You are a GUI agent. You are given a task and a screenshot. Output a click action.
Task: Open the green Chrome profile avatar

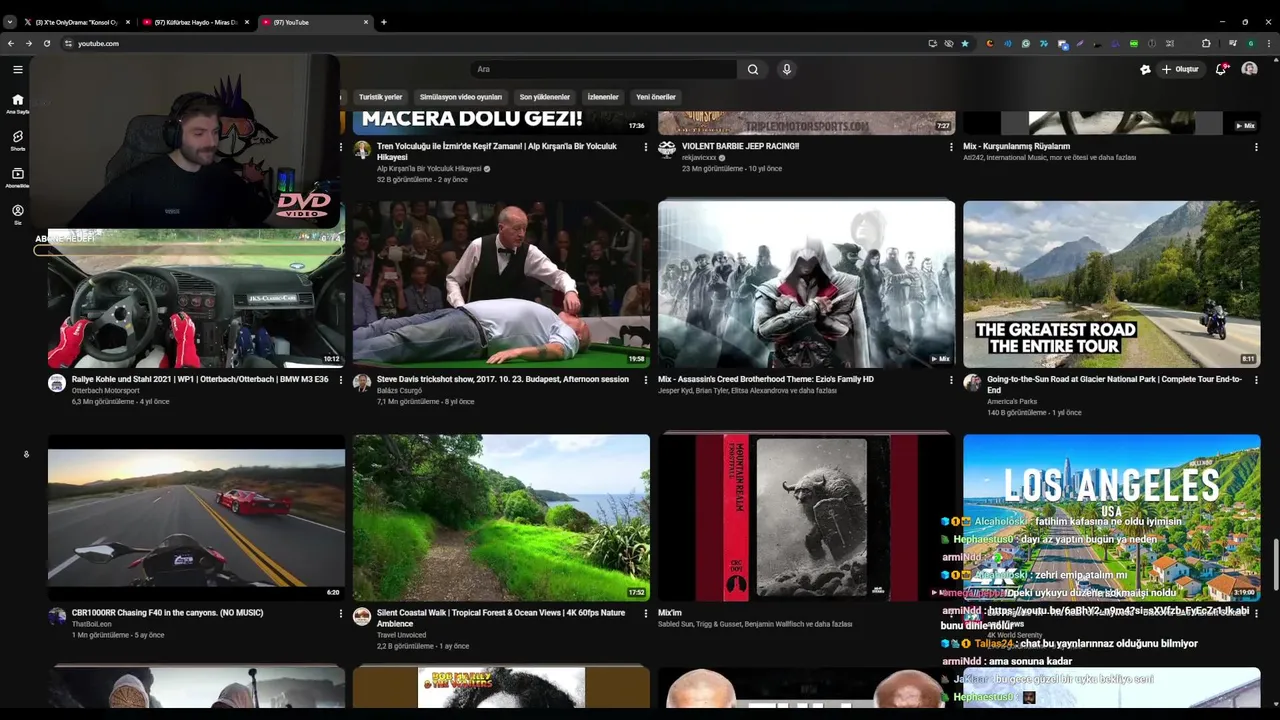pyautogui.click(x=1251, y=43)
